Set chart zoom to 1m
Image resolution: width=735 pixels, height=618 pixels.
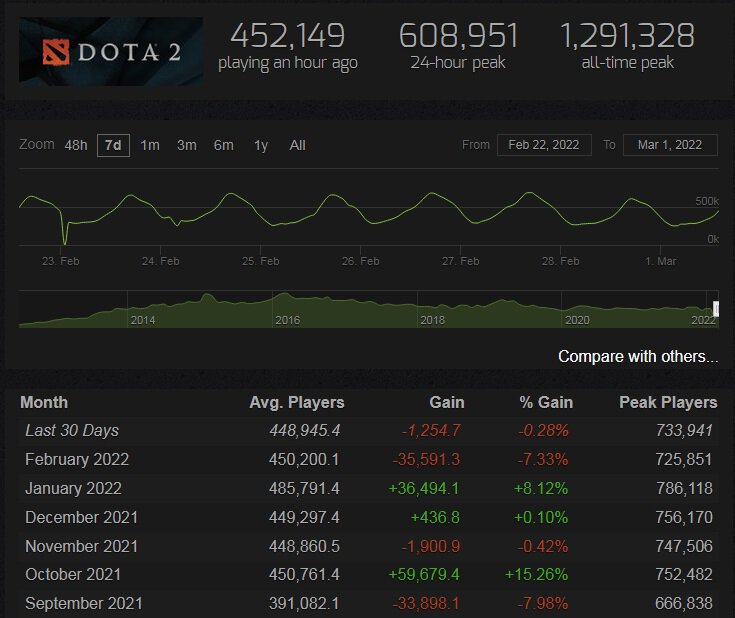(x=150, y=145)
